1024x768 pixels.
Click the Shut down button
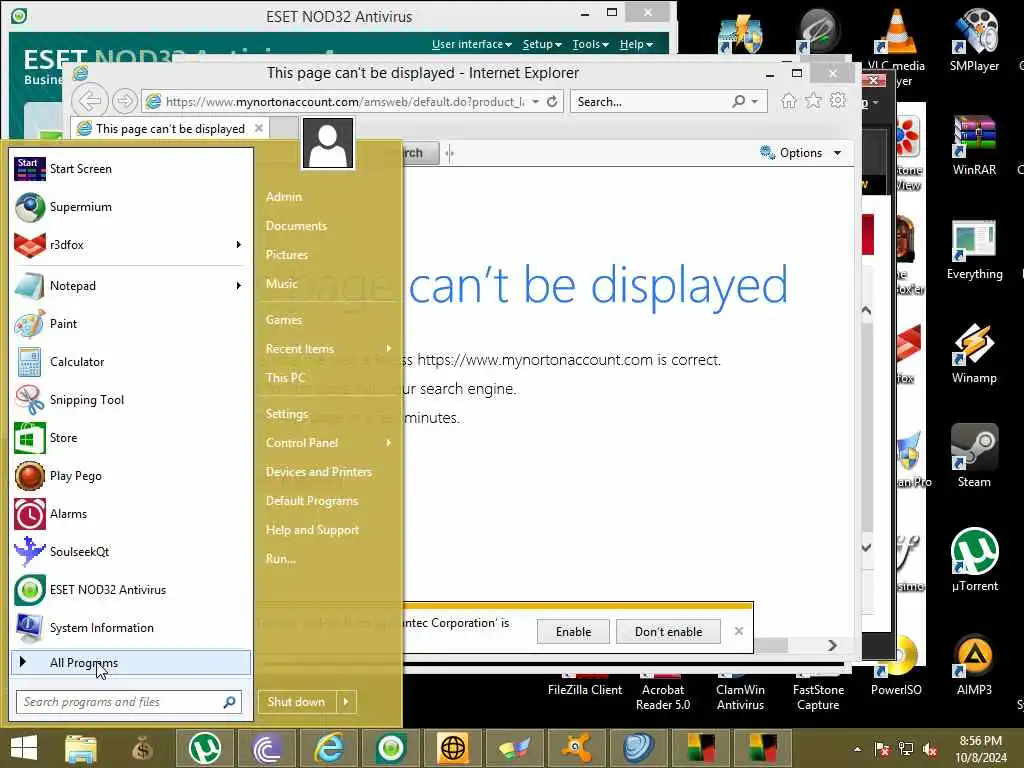click(x=297, y=702)
